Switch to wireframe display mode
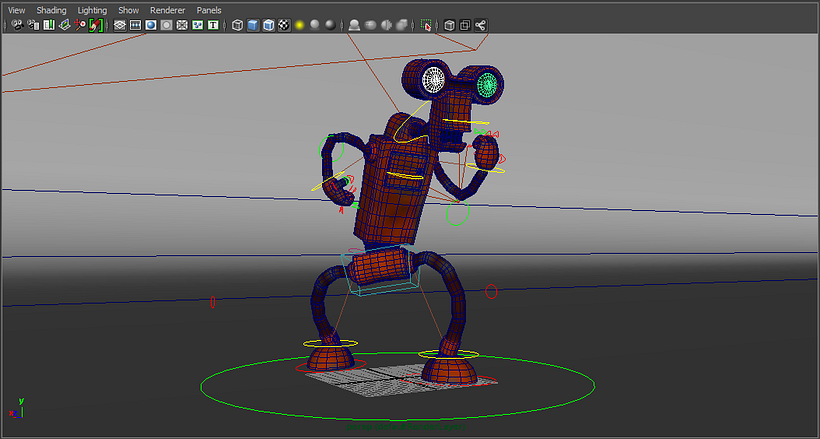820x439 pixels. [x=237, y=25]
